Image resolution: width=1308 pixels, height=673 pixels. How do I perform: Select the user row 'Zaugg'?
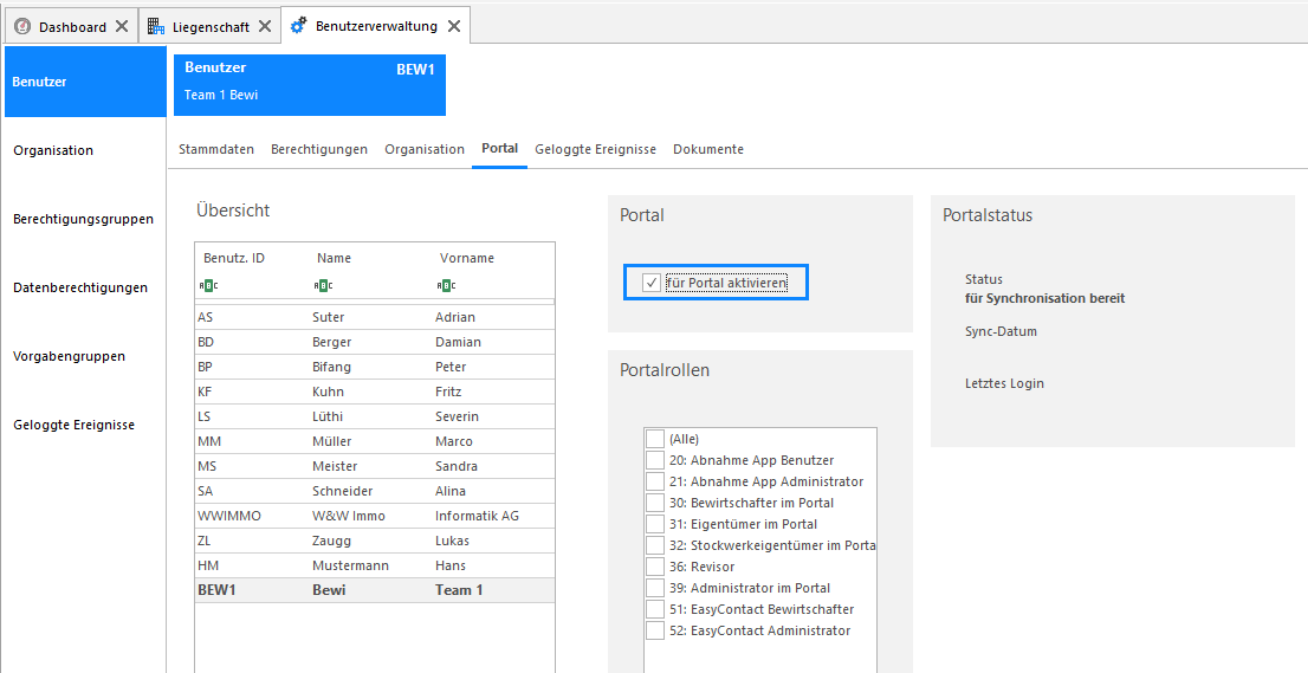coord(375,541)
